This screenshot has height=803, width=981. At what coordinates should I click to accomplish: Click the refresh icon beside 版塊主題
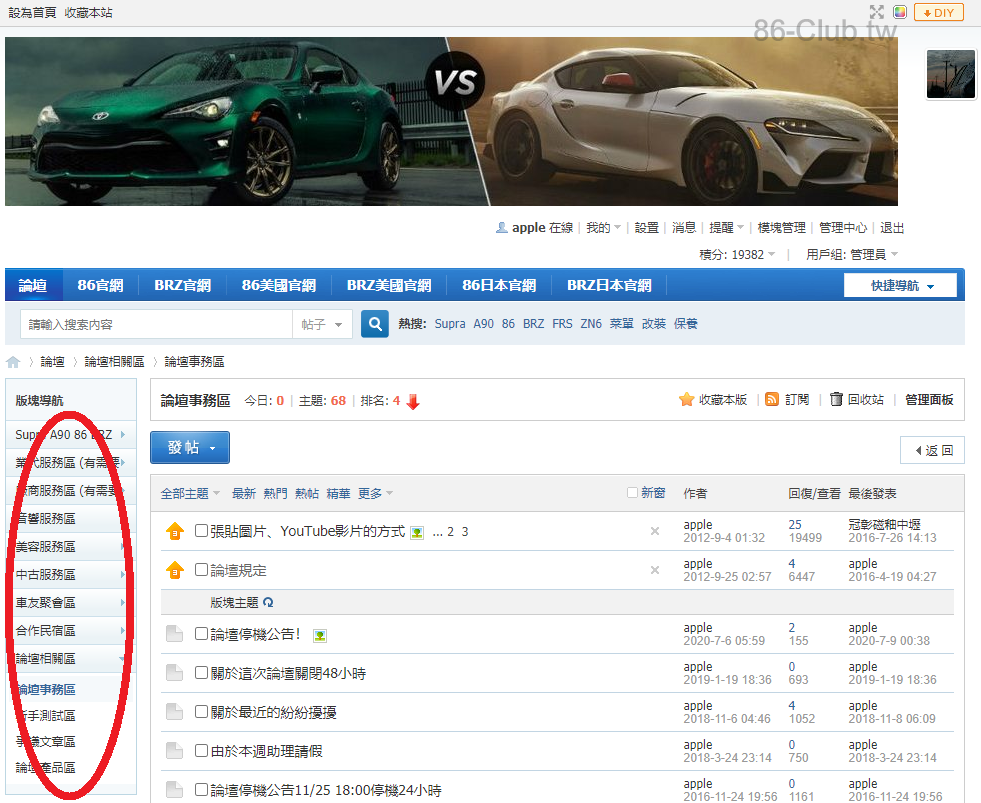(x=268, y=602)
